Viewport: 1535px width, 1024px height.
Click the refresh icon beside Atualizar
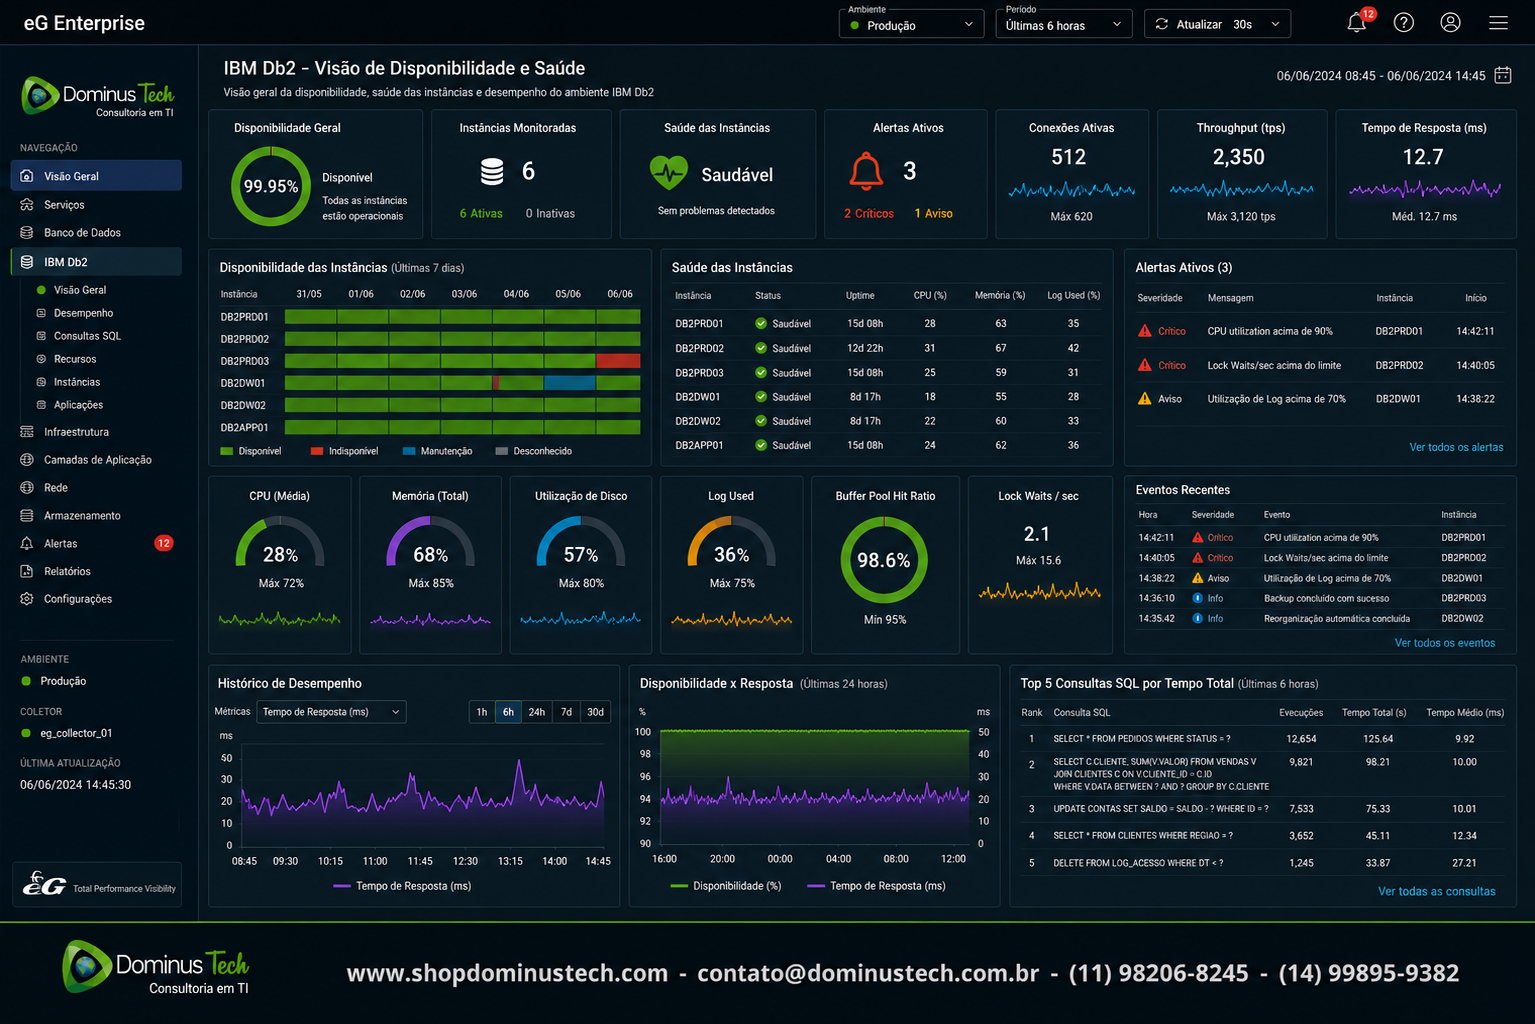(1162, 24)
